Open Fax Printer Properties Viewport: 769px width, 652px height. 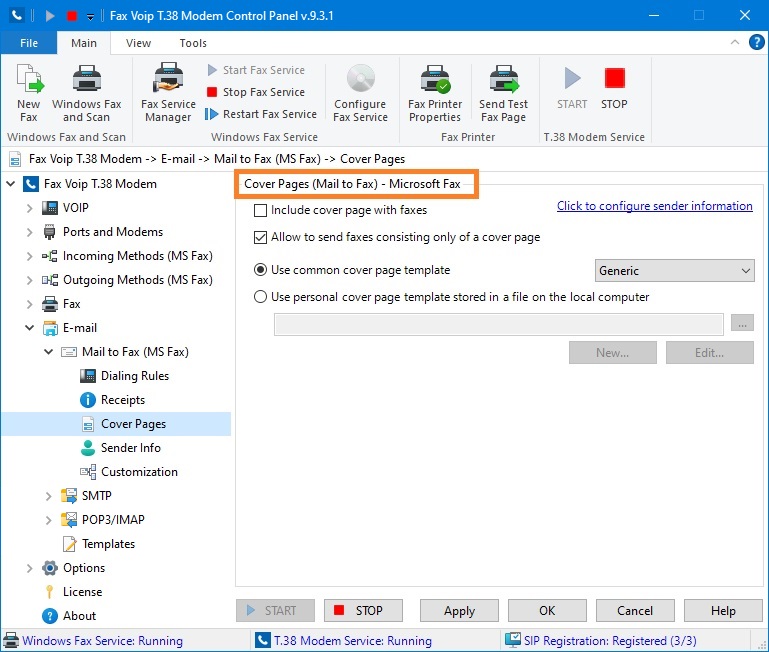435,93
